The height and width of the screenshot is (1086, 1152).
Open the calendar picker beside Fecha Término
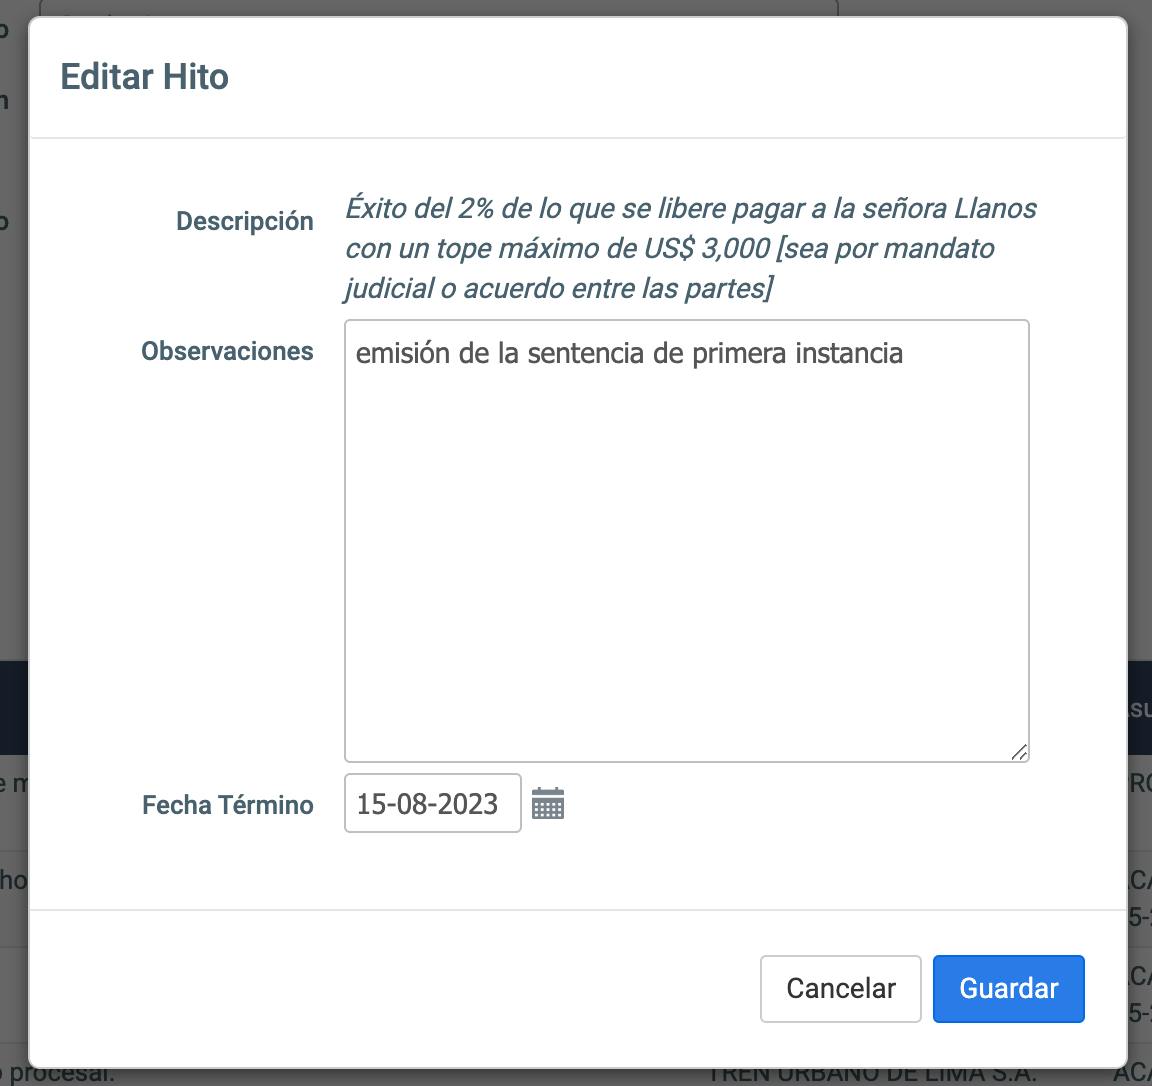(x=547, y=803)
